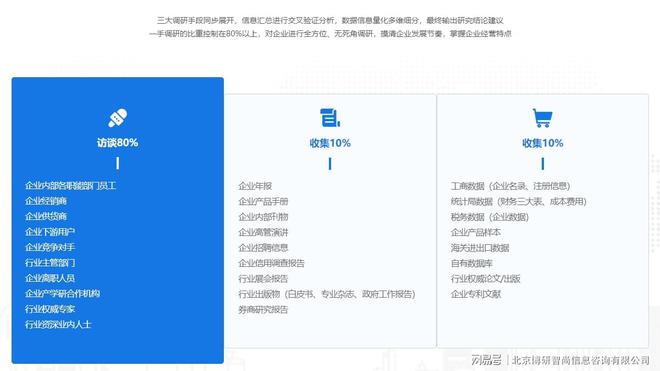Click 海关进出口数据 item
Screen dimensions: 660x371
(480, 248)
